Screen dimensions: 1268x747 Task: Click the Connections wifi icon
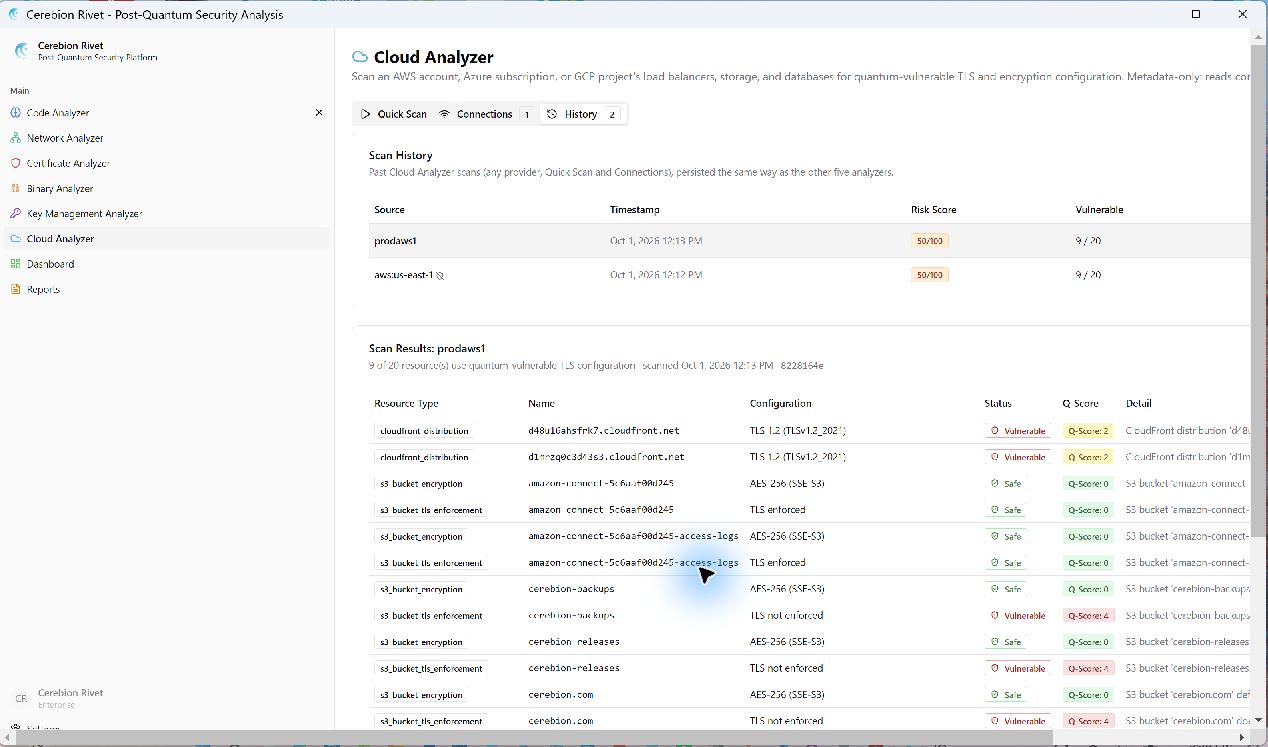(x=445, y=114)
